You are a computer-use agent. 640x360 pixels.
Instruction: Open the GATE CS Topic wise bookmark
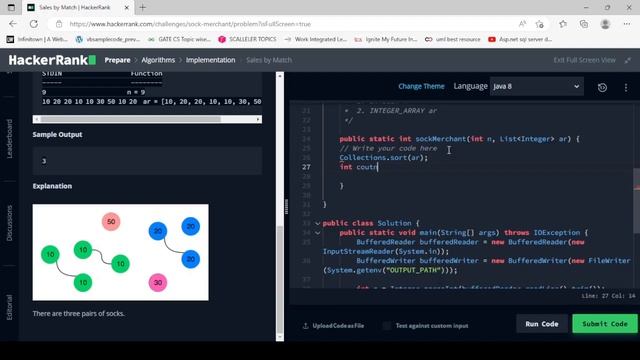click(179, 39)
